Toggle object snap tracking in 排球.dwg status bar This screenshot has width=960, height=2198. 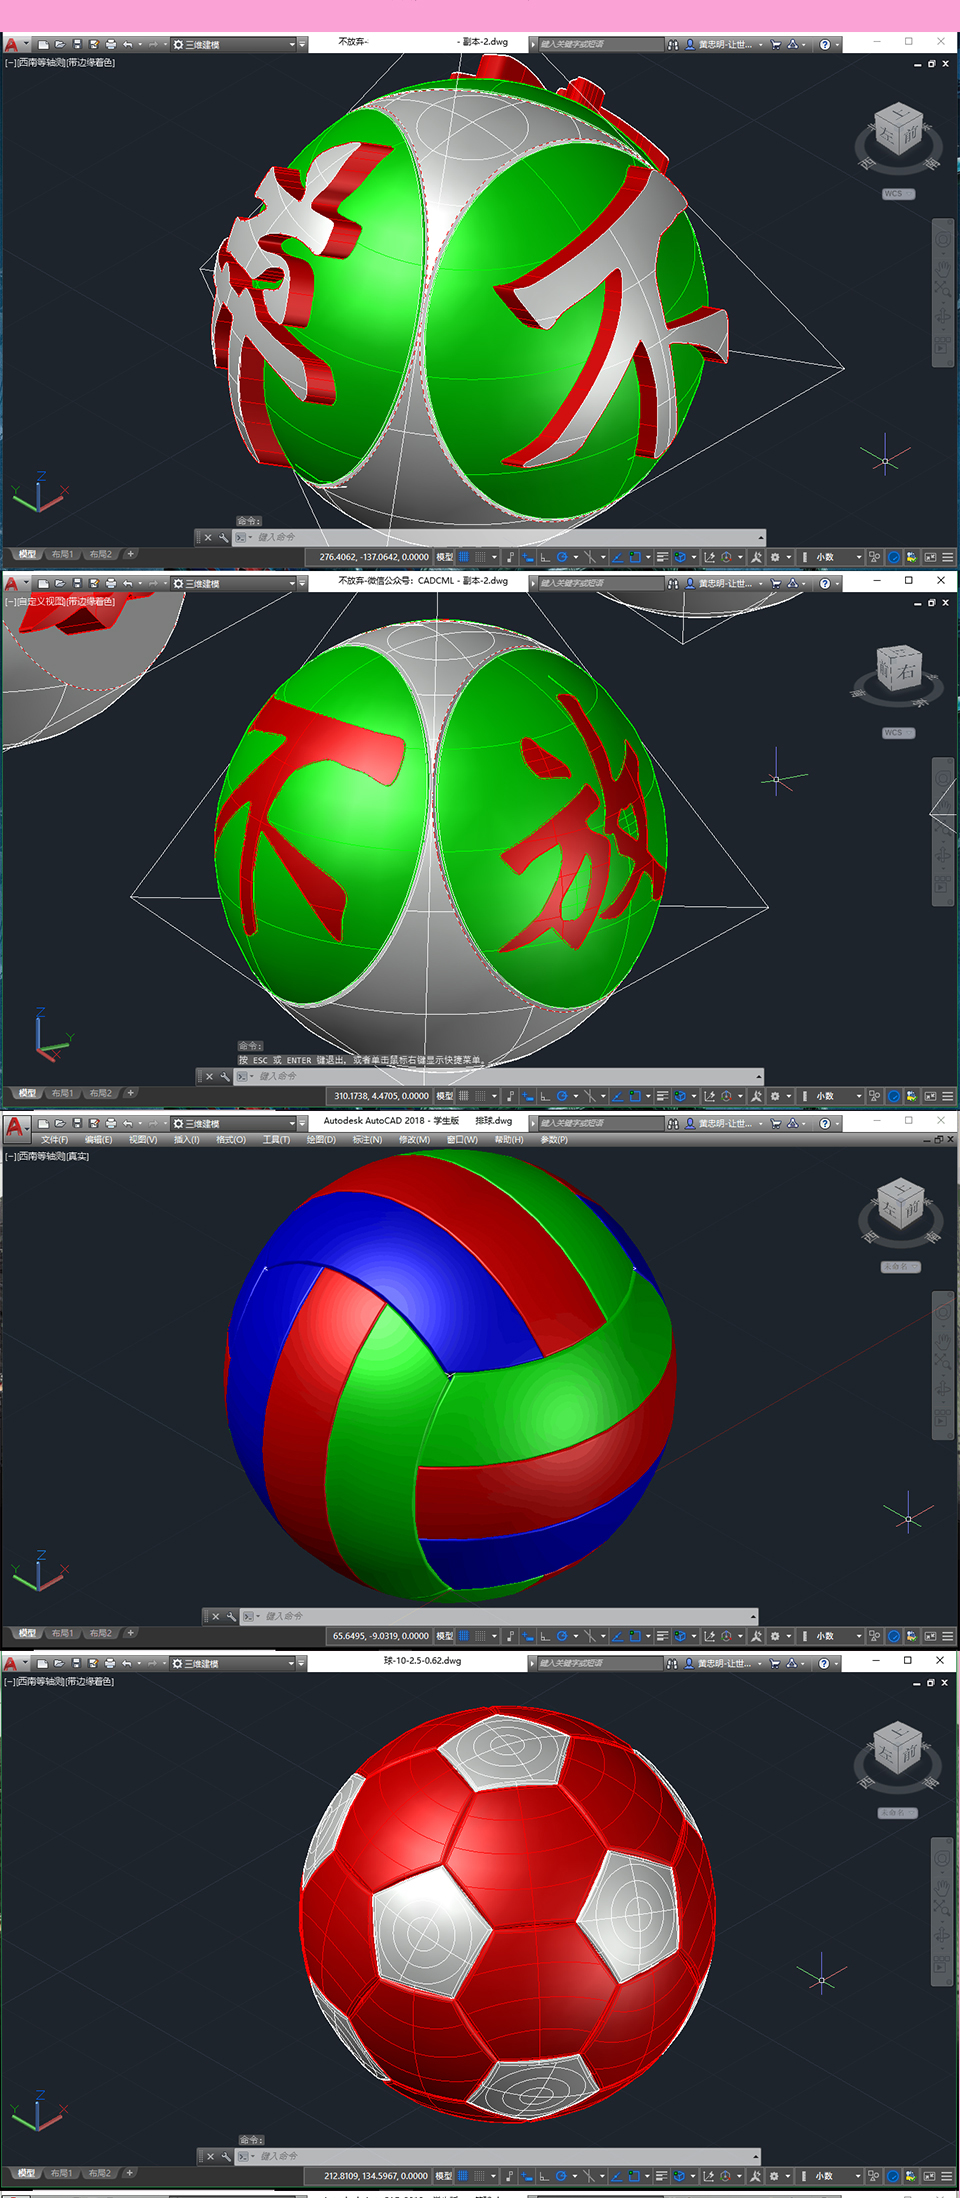click(x=618, y=1636)
